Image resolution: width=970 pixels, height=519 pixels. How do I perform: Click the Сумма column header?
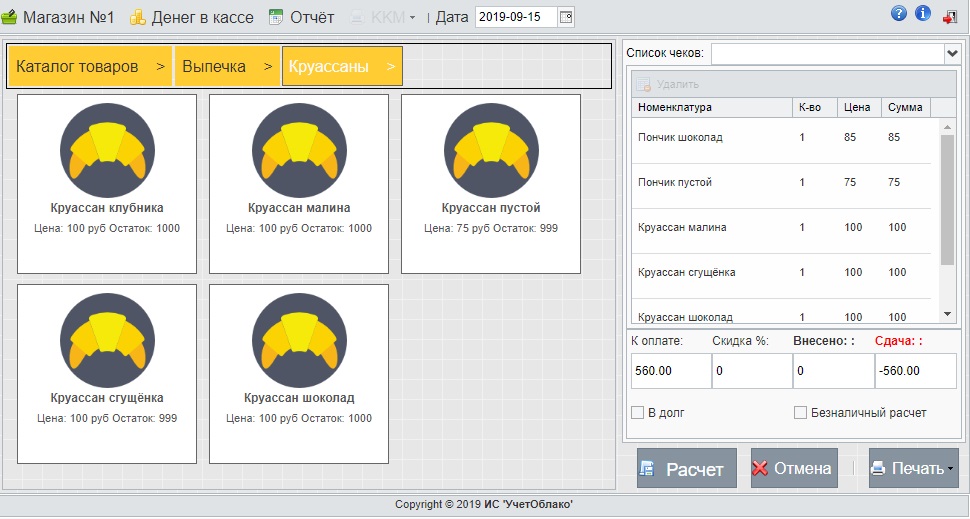906,107
